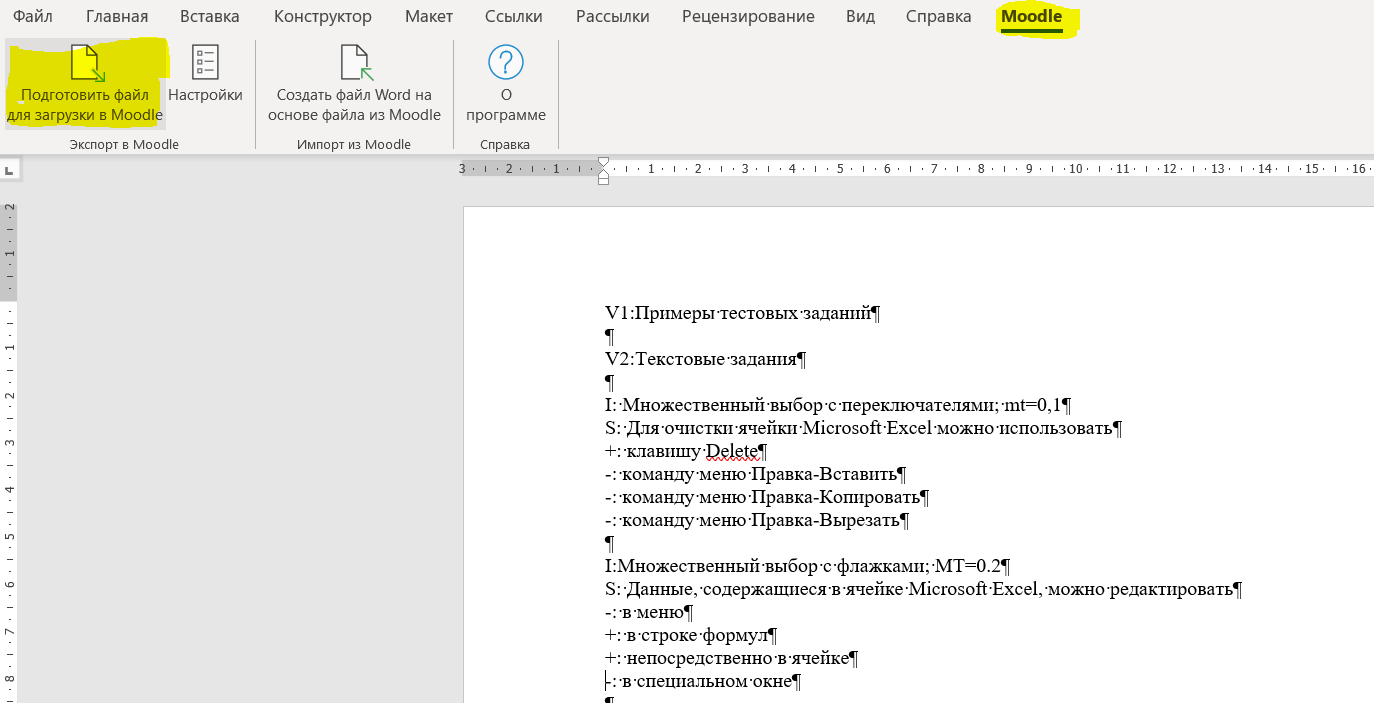Click the line команду меню Правка-Копировать

[767, 497]
